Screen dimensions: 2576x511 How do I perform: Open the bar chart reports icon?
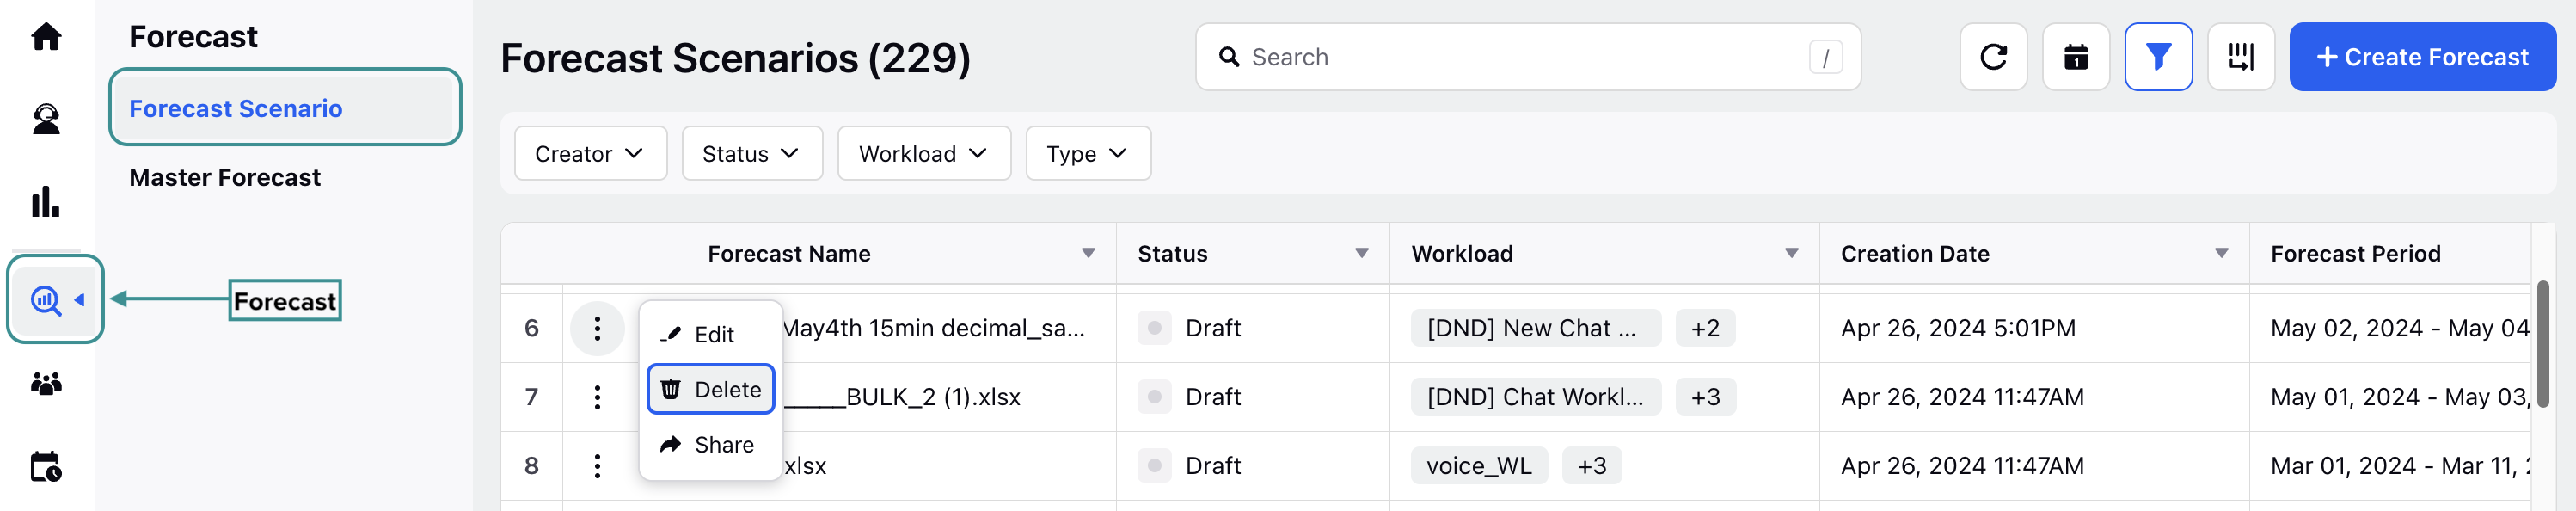(46, 201)
